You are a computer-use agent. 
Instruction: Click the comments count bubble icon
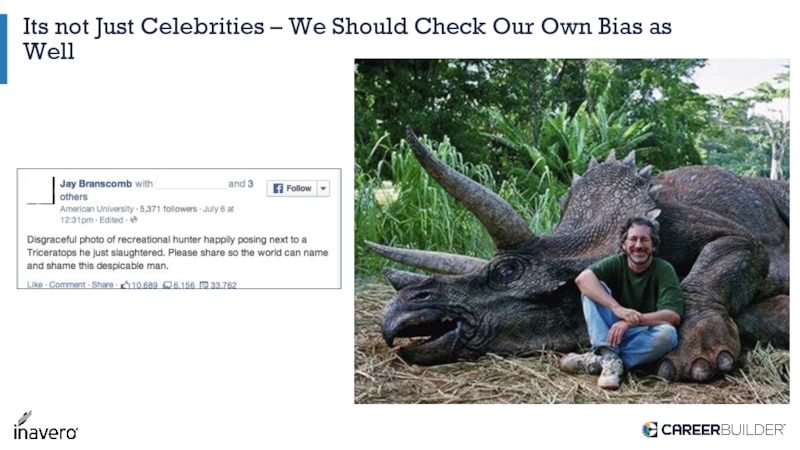pyautogui.click(x=167, y=285)
